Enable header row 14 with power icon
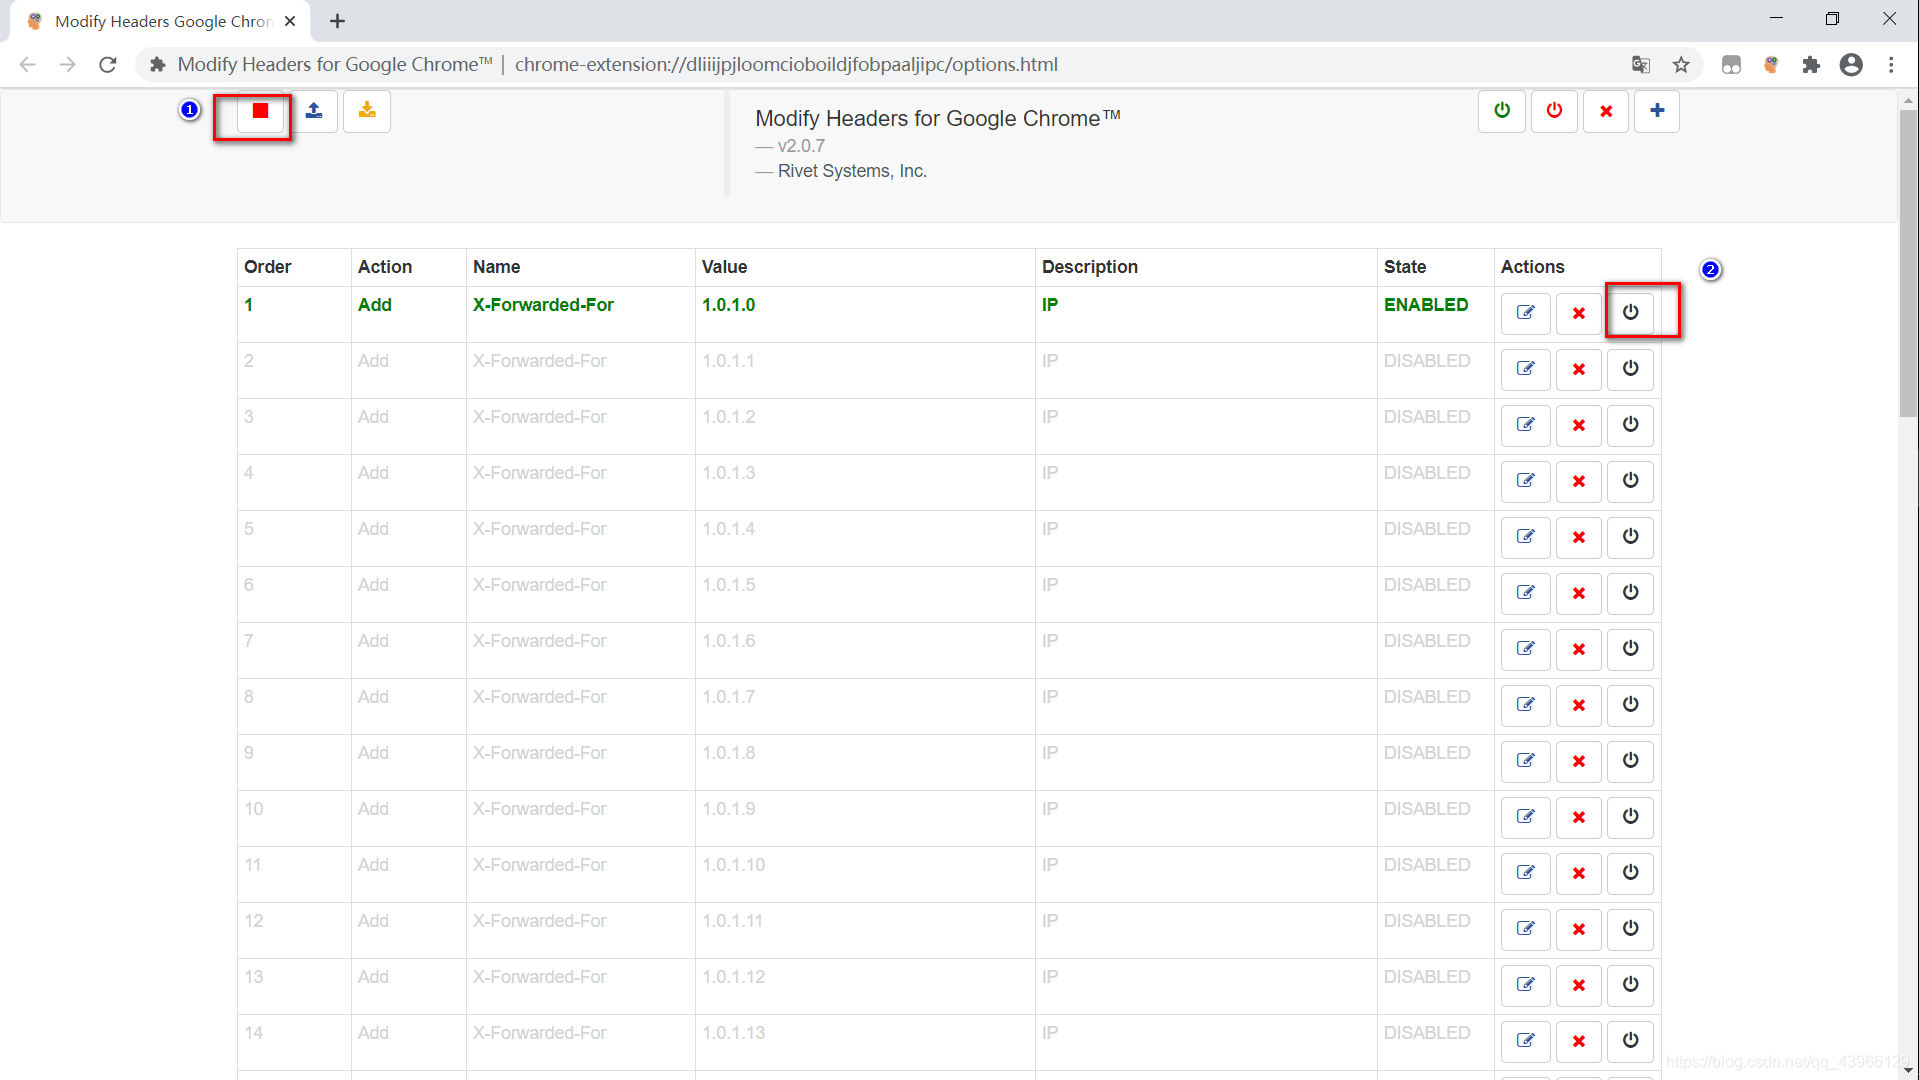1919x1080 pixels. [x=1631, y=1041]
